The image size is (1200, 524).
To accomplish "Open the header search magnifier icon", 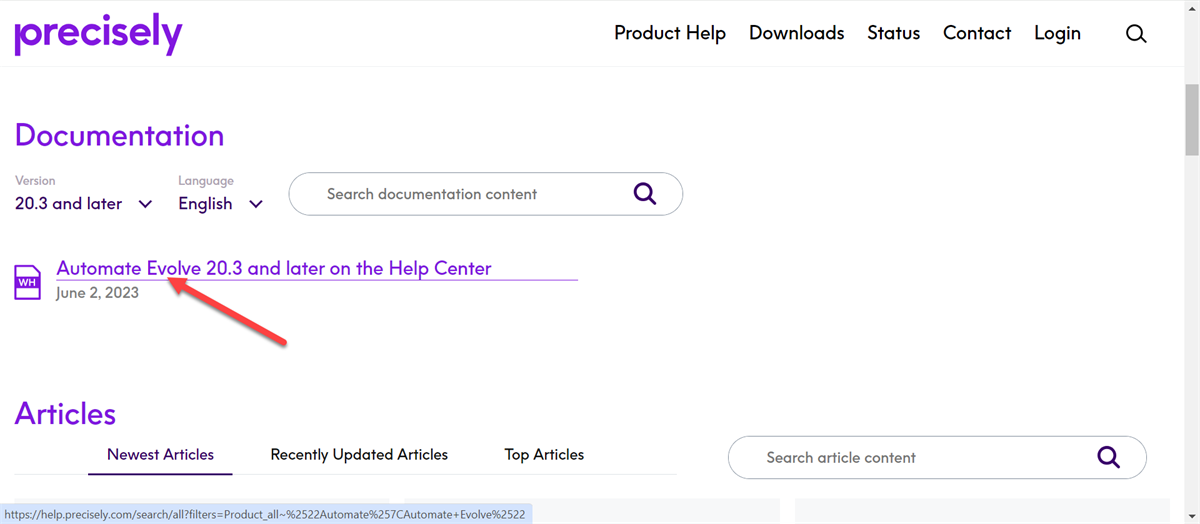I will point(1136,33).
